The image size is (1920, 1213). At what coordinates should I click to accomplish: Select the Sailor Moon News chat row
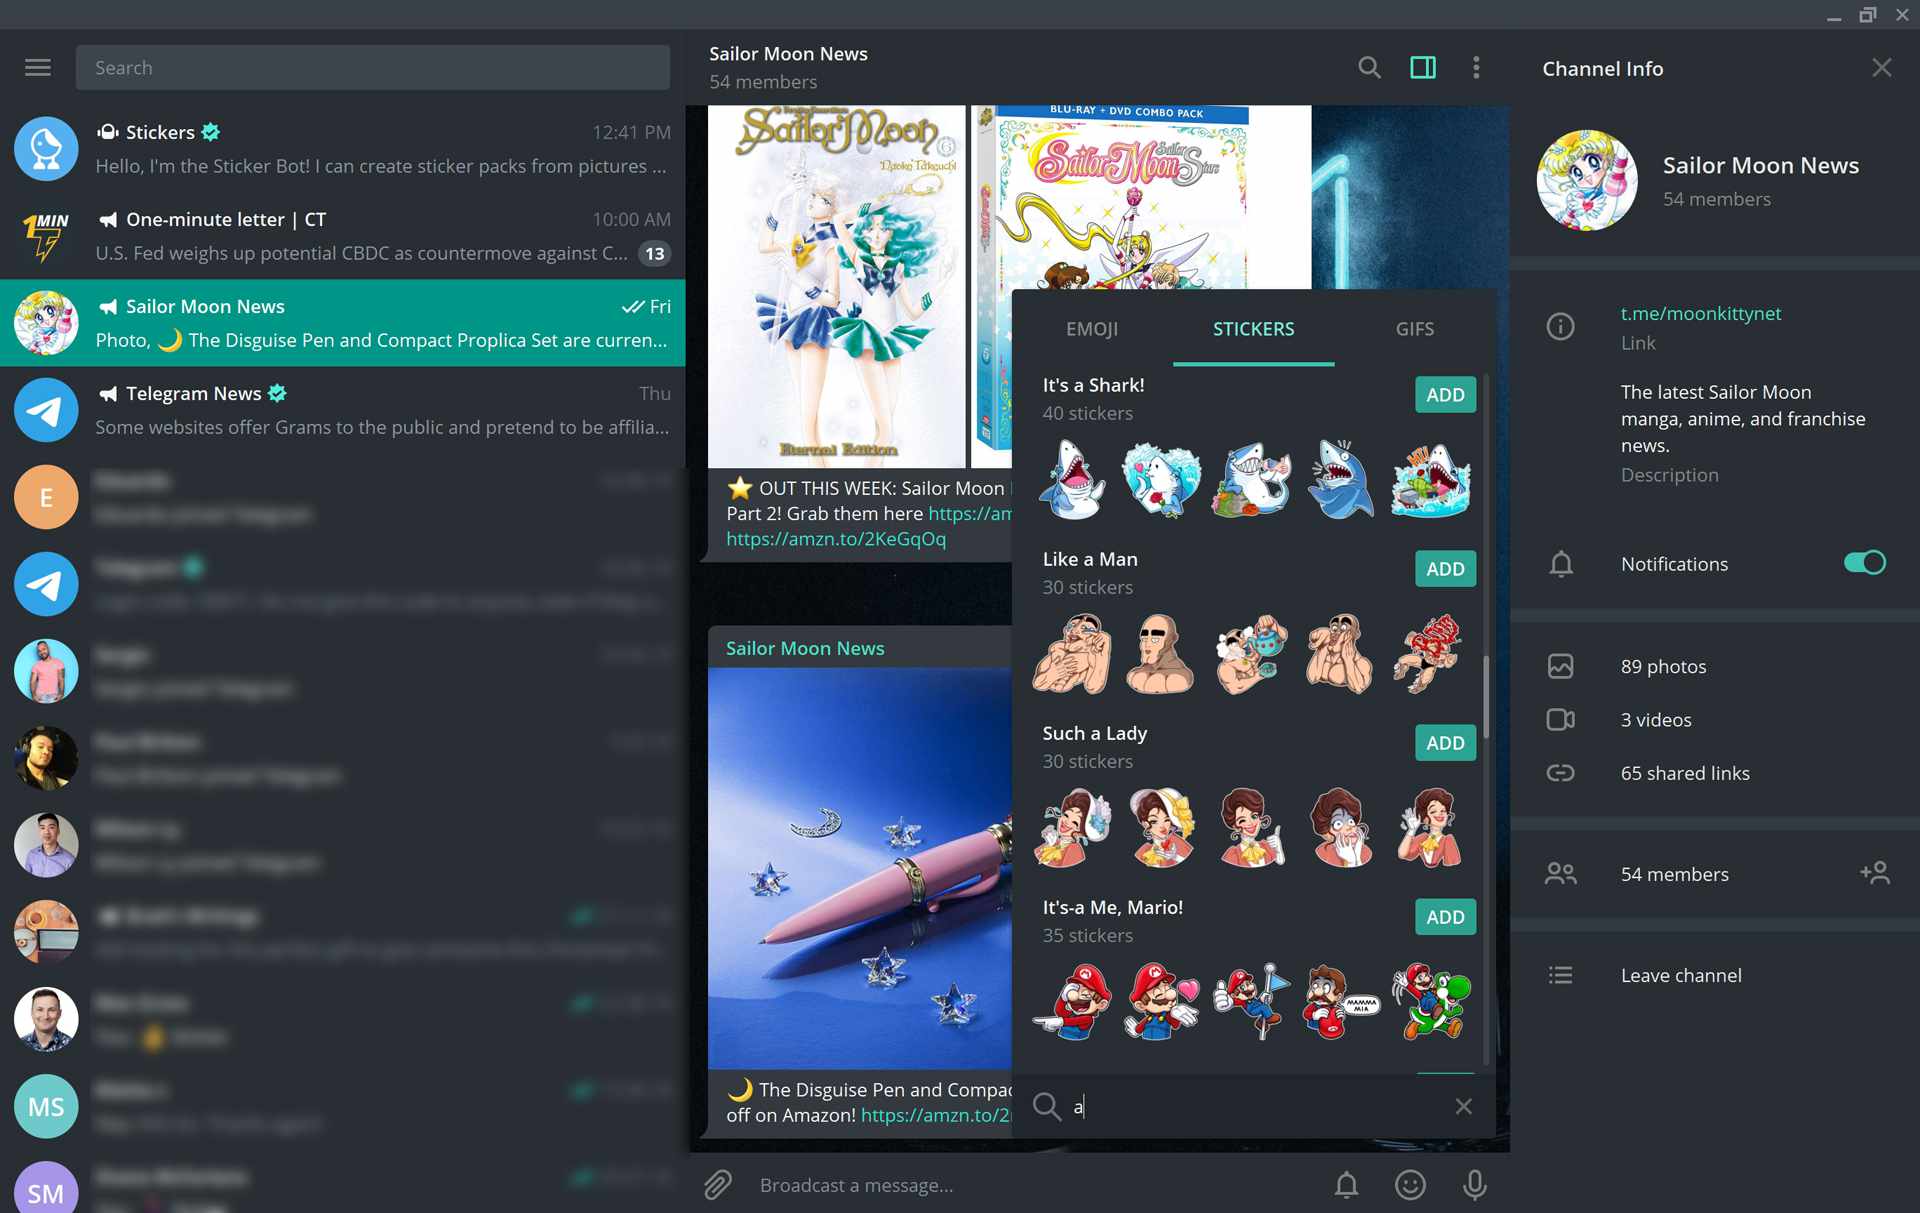coord(342,323)
